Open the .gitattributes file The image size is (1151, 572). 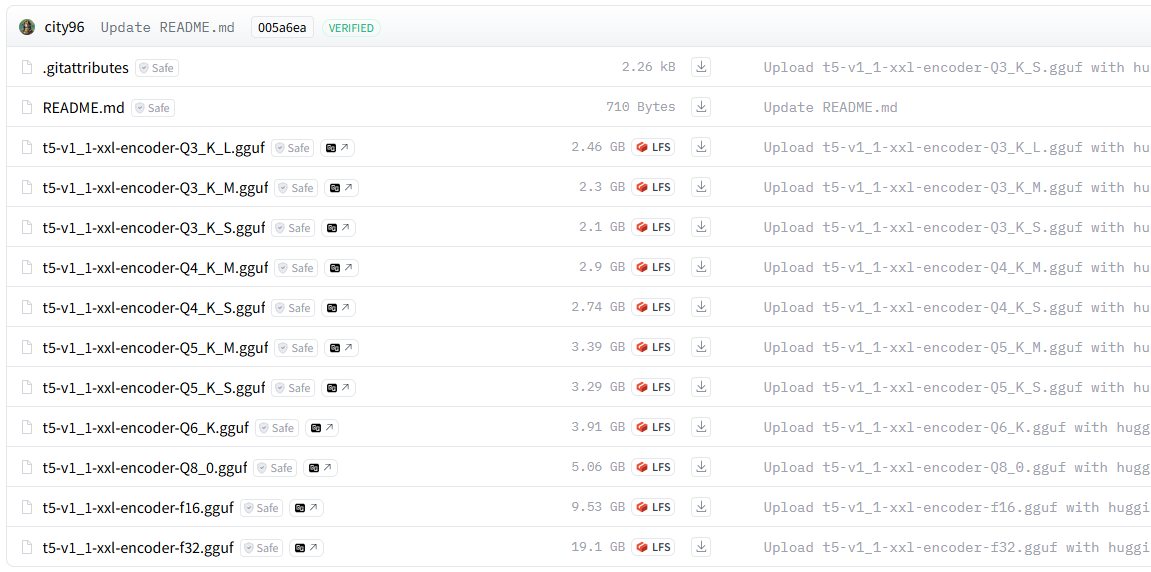point(86,68)
